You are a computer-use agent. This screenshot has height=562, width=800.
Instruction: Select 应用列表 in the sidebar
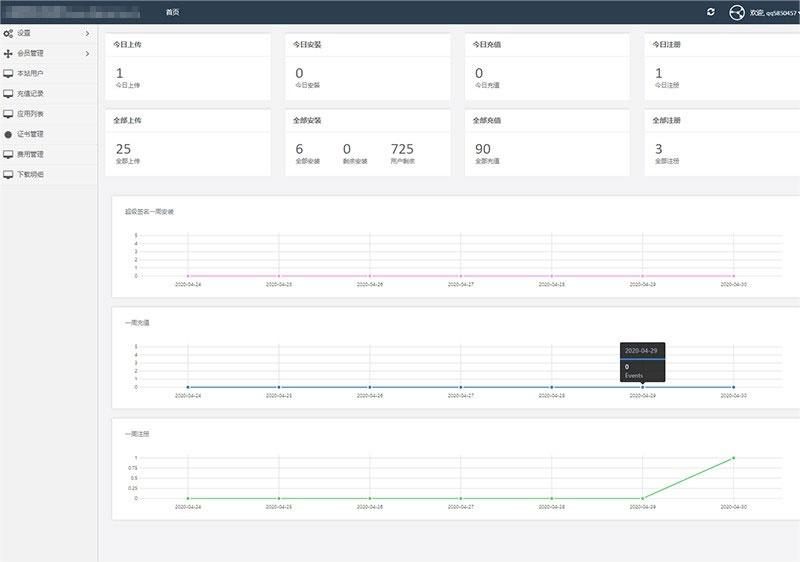click(30, 114)
